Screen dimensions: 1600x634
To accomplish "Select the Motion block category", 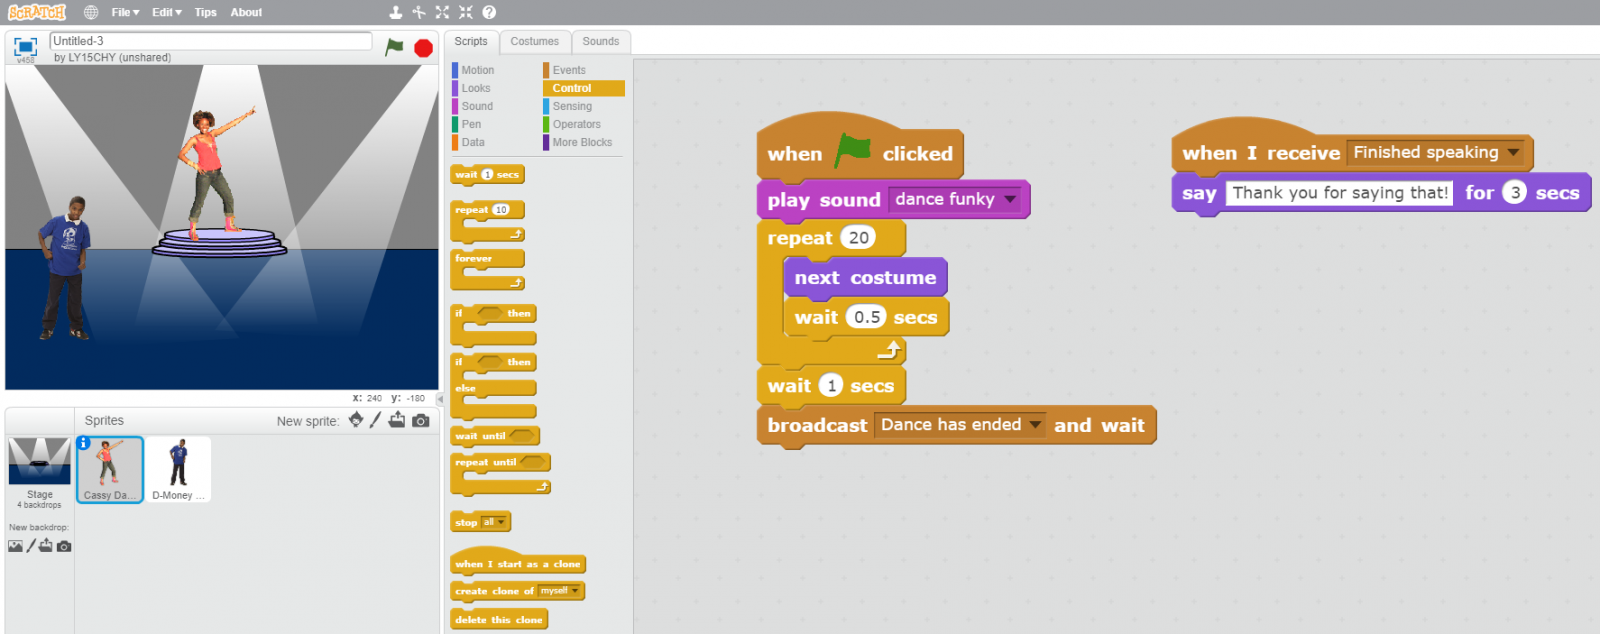I will [477, 70].
